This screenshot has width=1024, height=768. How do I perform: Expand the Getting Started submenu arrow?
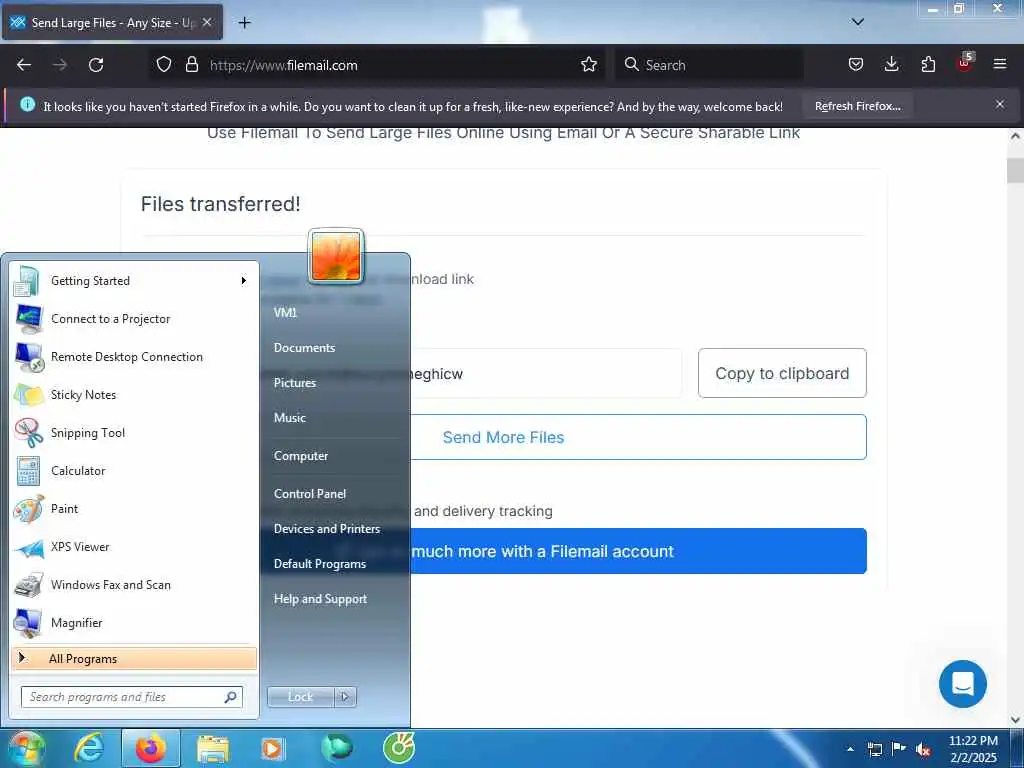(244, 281)
